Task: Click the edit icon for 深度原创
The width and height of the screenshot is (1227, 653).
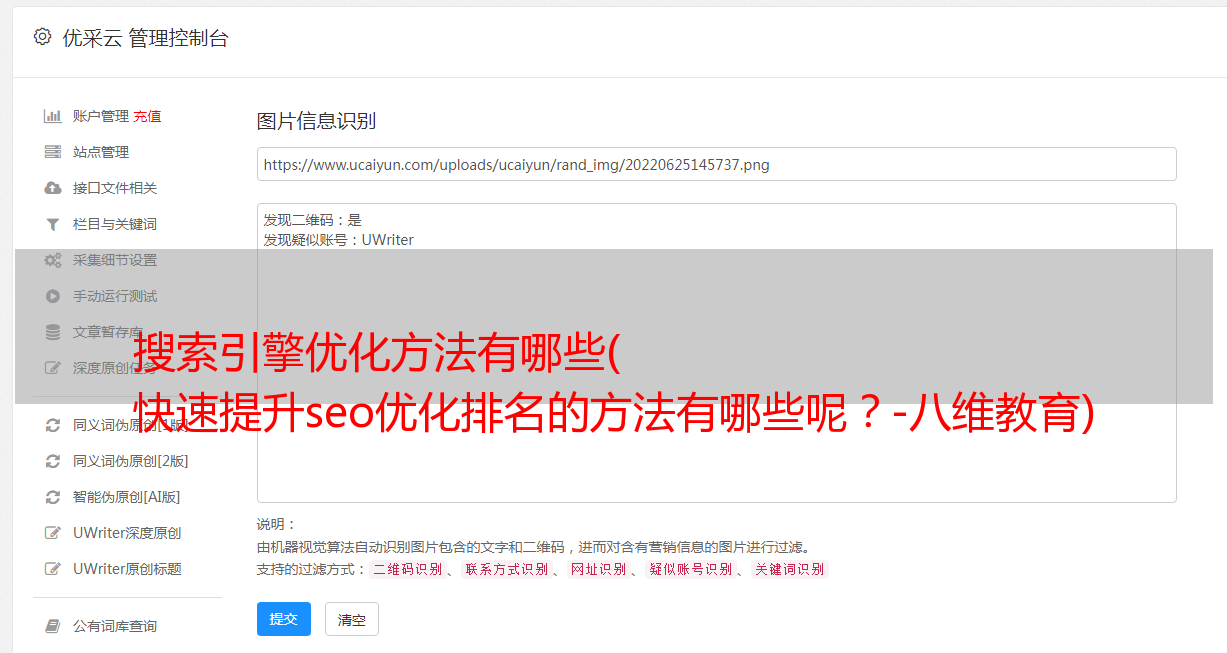Action: pos(53,368)
